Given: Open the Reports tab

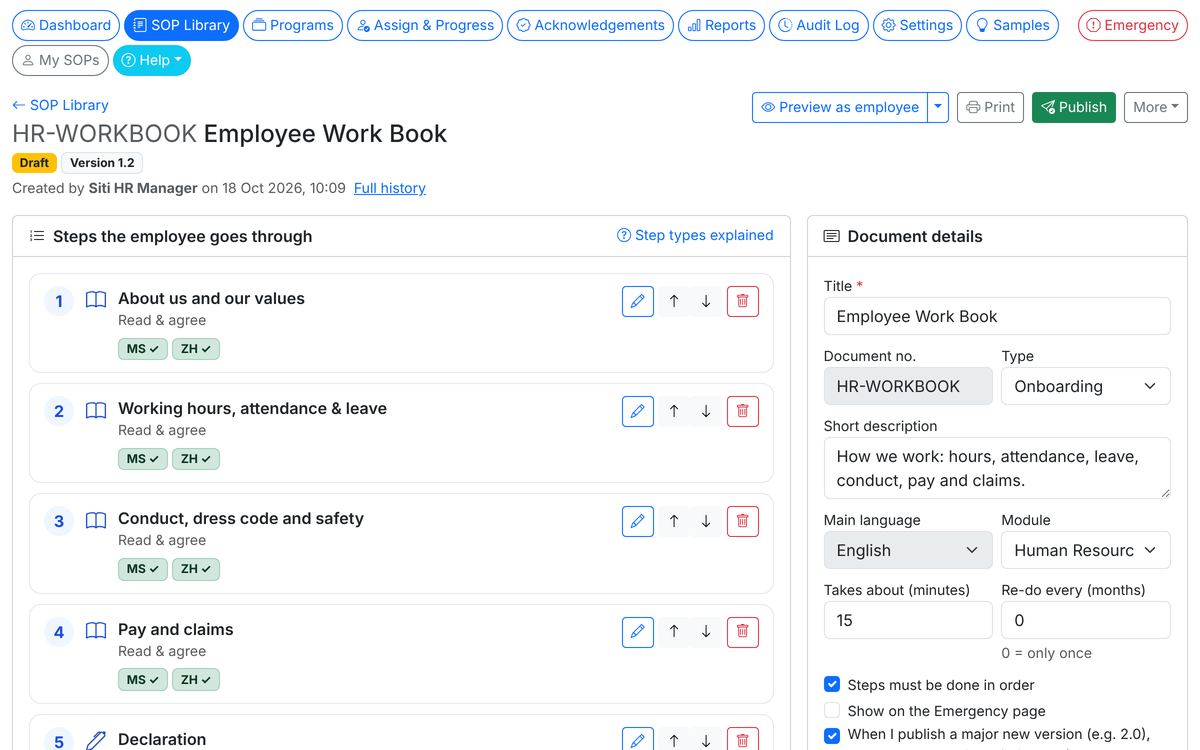Looking at the screenshot, I should 721,25.
